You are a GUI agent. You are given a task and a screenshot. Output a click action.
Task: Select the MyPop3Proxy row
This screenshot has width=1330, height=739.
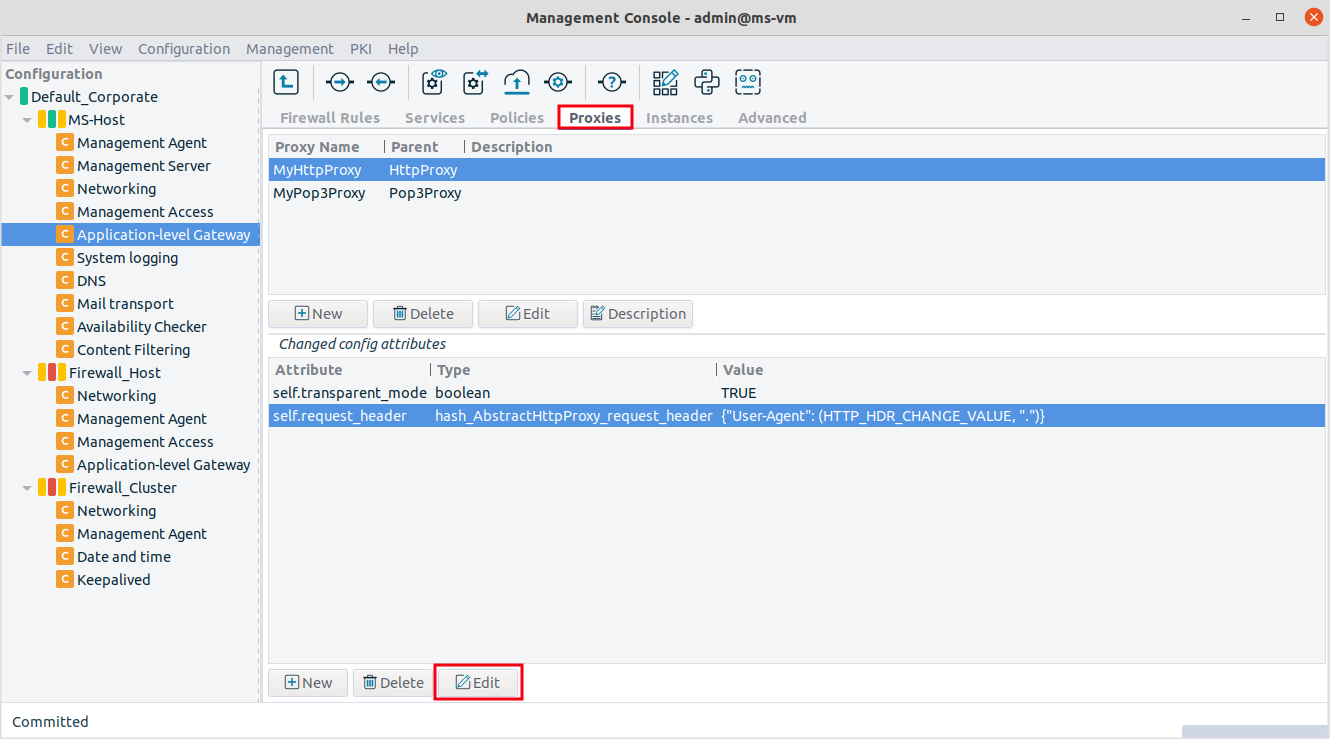point(797,193)
